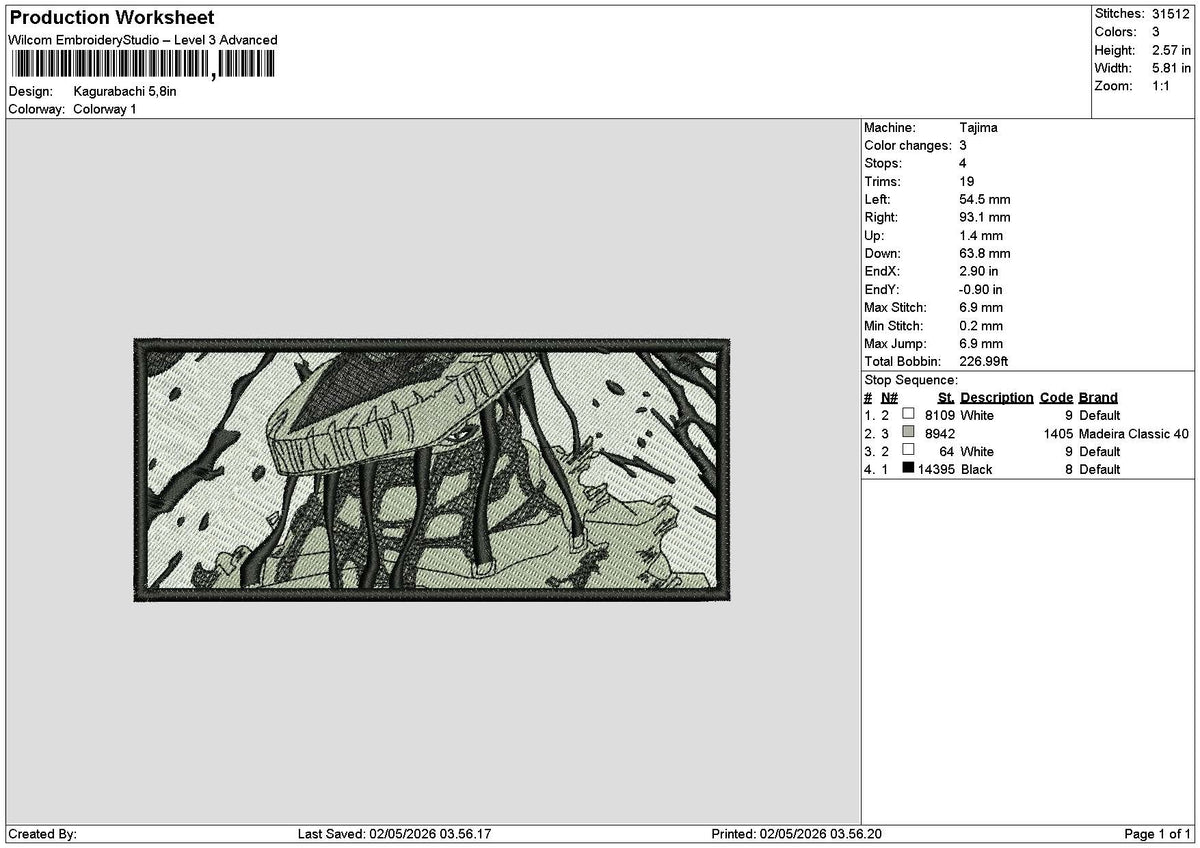Select the design name "Kagurabachi 5,8in"
The height and width of the screenshot is (848, 1200).
tap(125, 91)
